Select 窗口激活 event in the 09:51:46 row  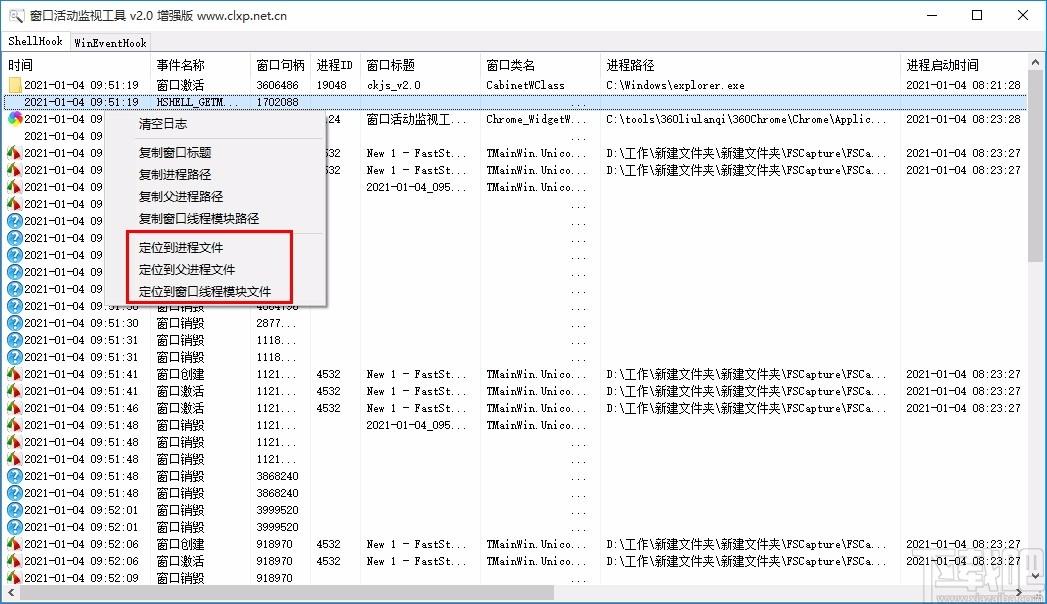(180, 408)
